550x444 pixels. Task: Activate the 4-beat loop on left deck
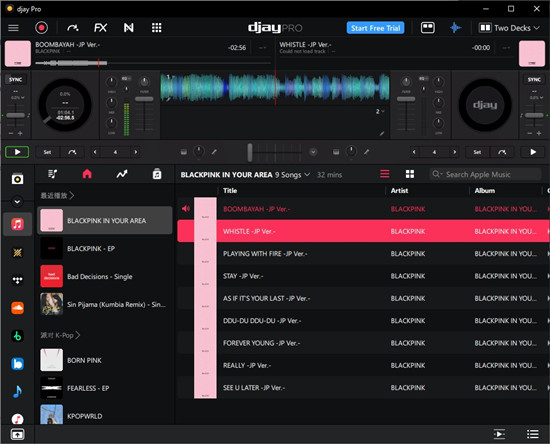coord(115,152)
